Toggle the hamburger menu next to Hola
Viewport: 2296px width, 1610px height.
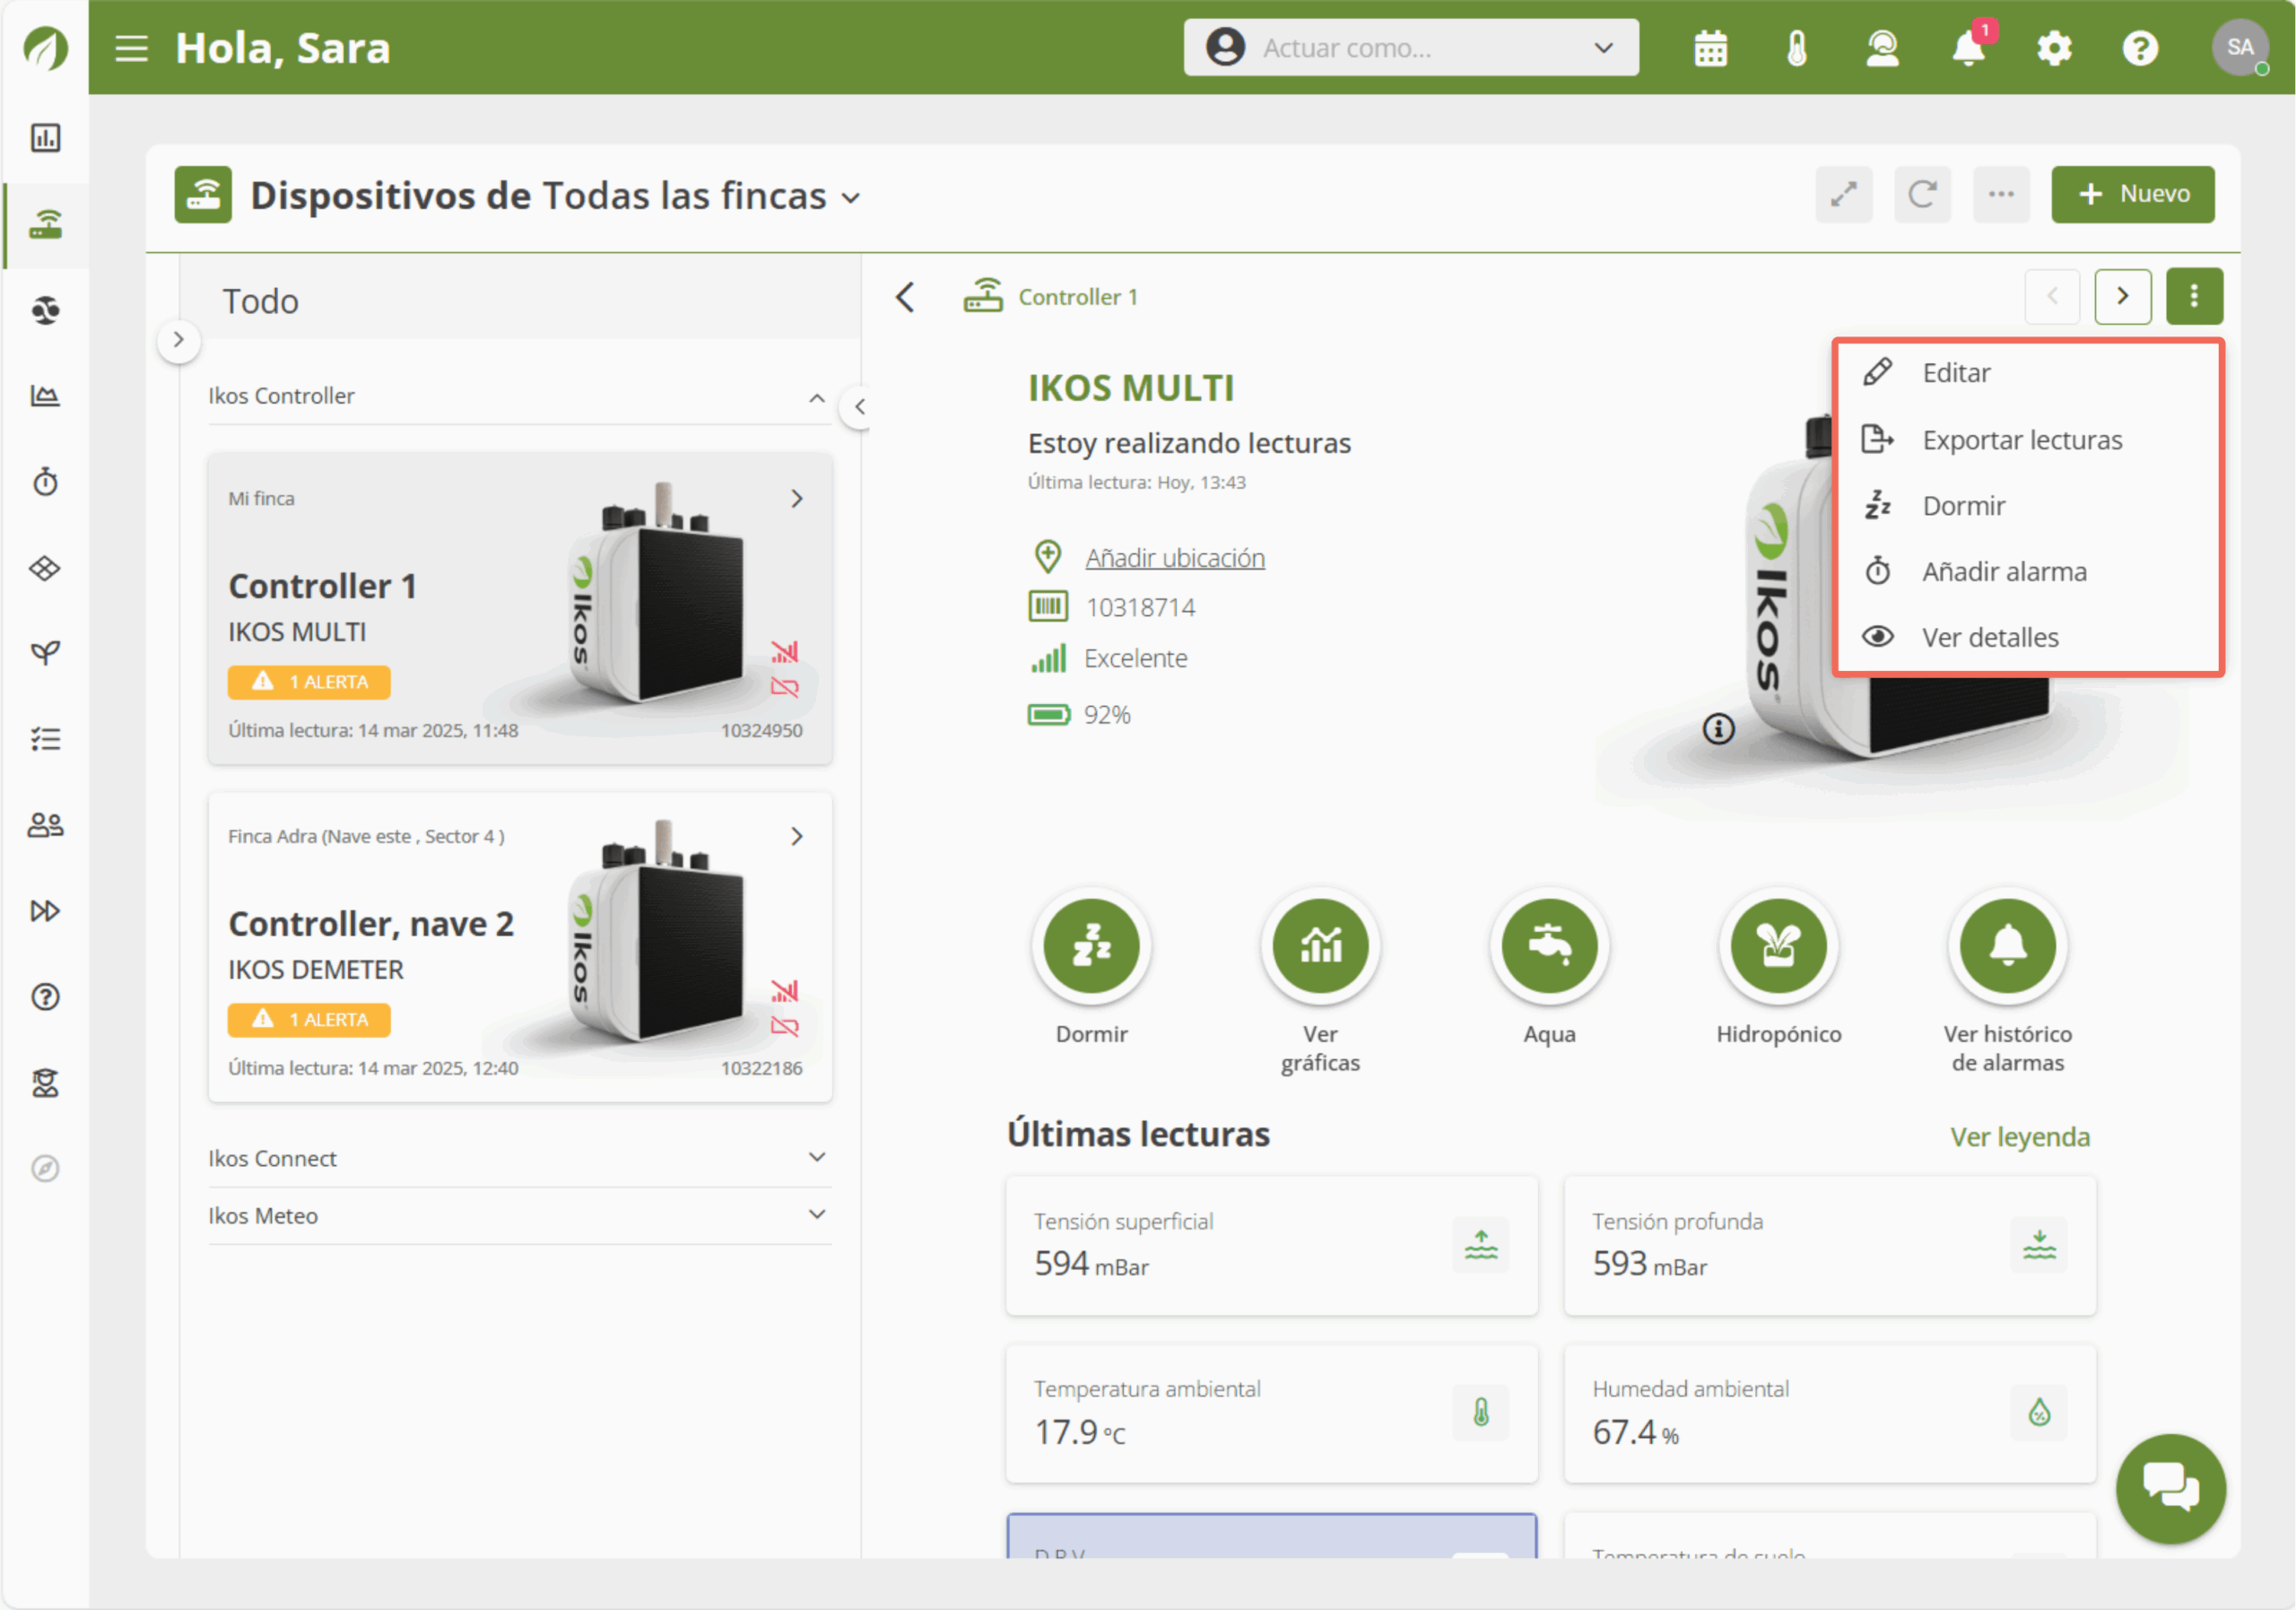click(x=131, y=48)
